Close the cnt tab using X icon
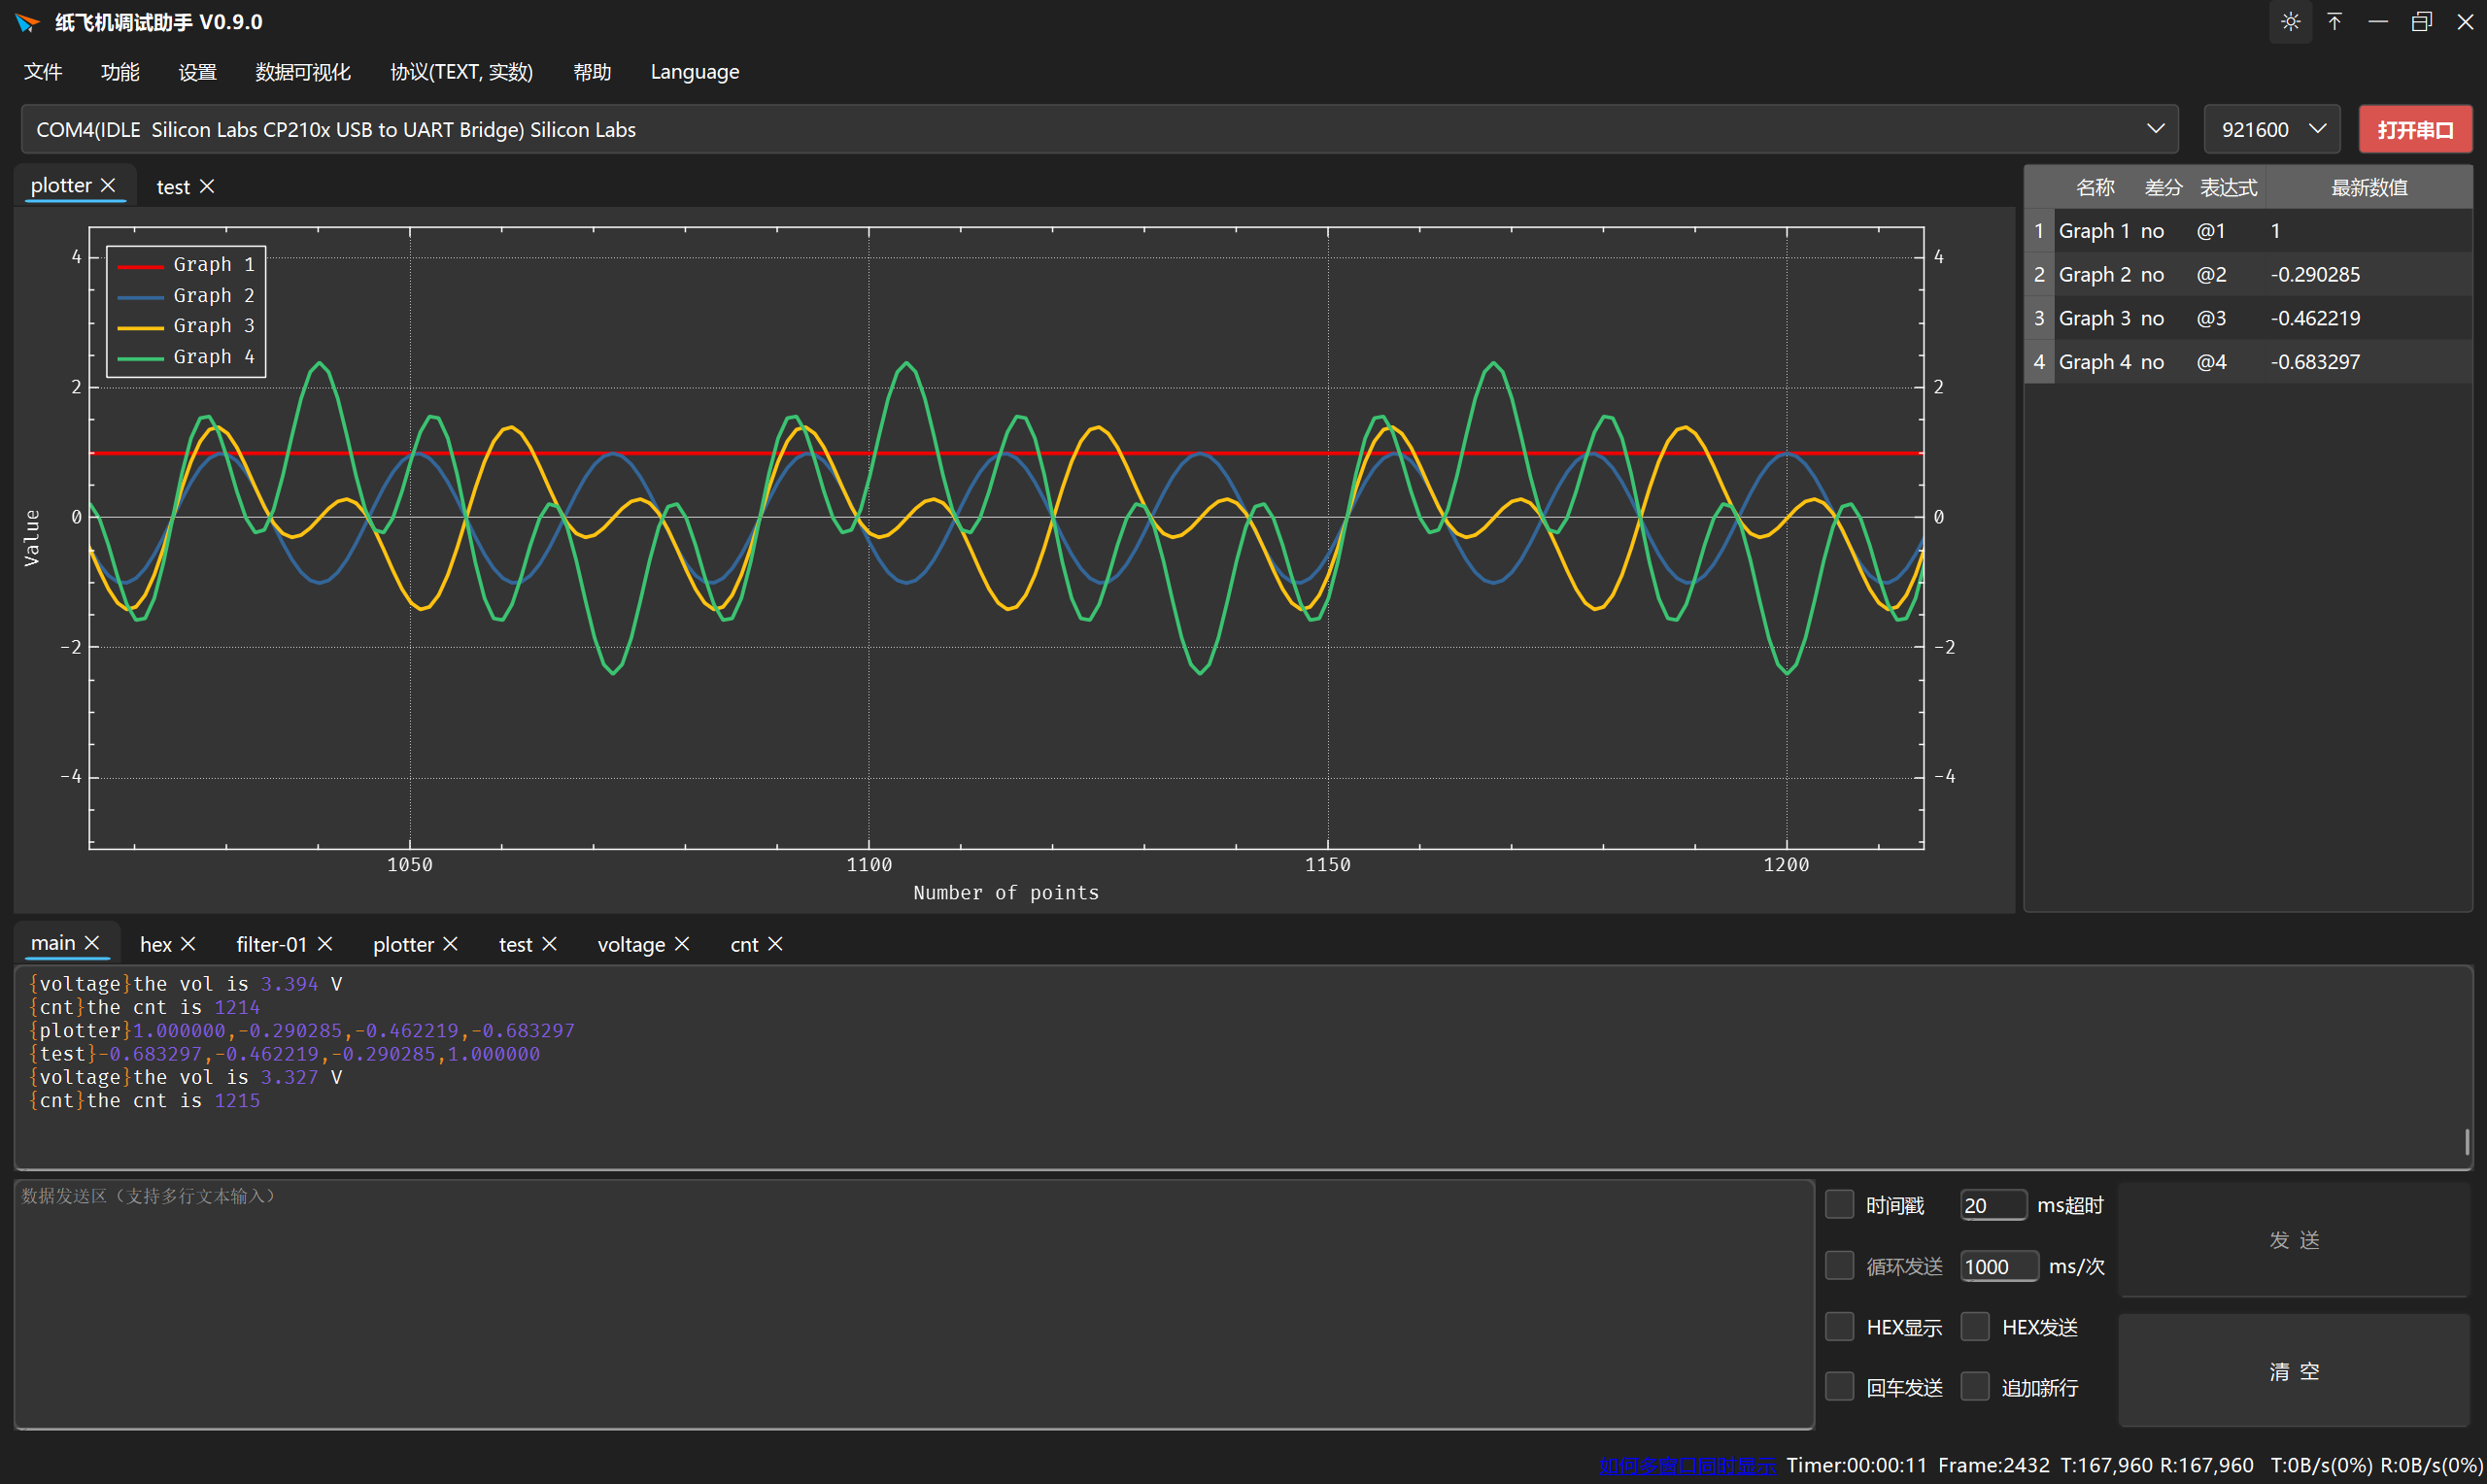2487x1484 pixels. coord(775,944)
